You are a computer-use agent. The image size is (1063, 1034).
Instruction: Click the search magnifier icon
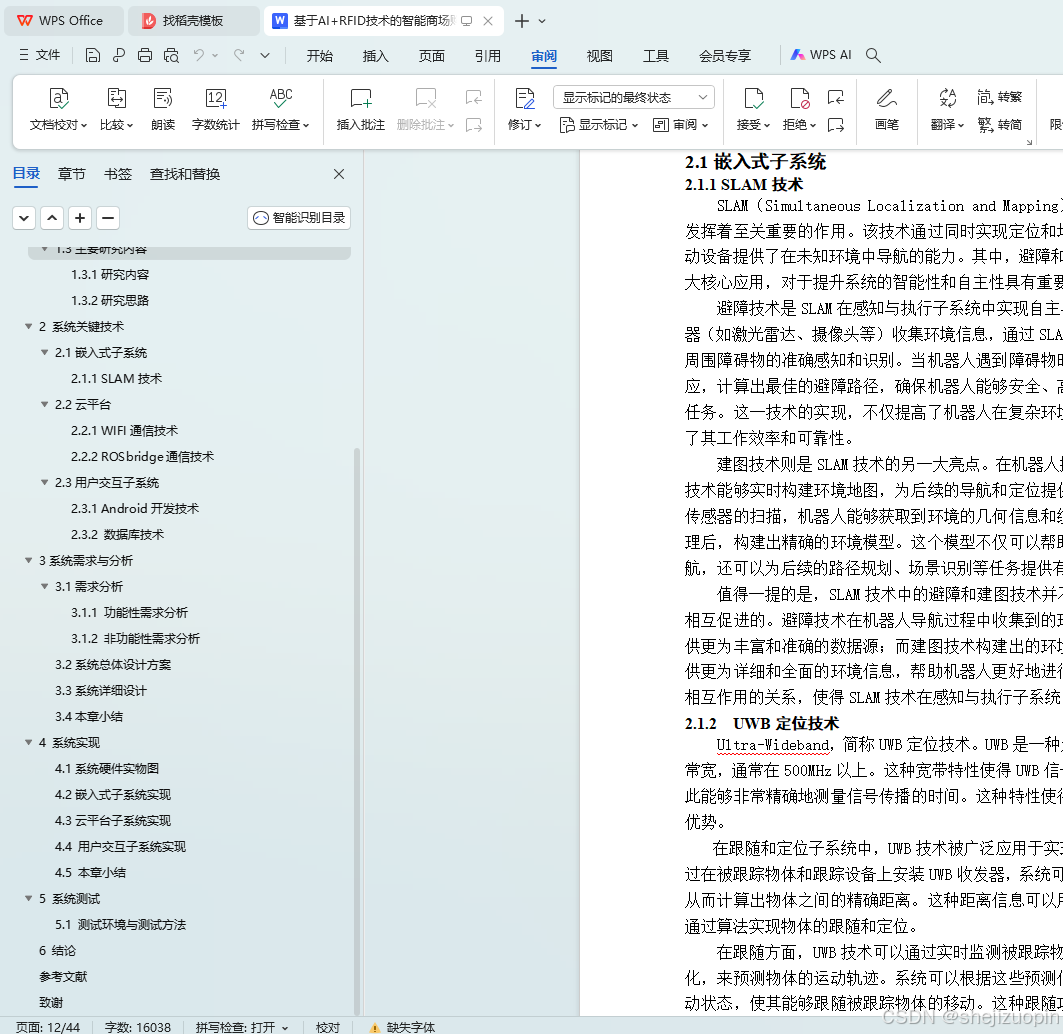tap(873, 56)
